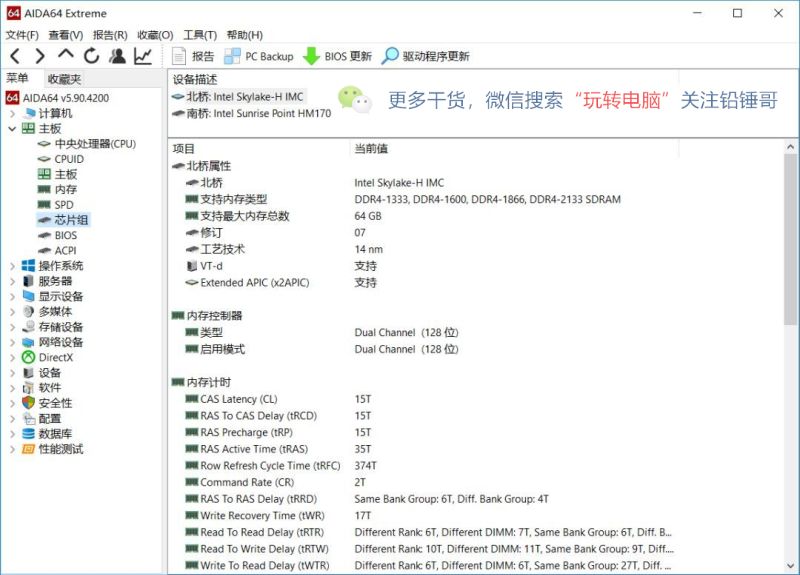800x575 pixels.
Task: Click the vertical scrollbar thumb in details pane
Action: [x=790, y=240]
